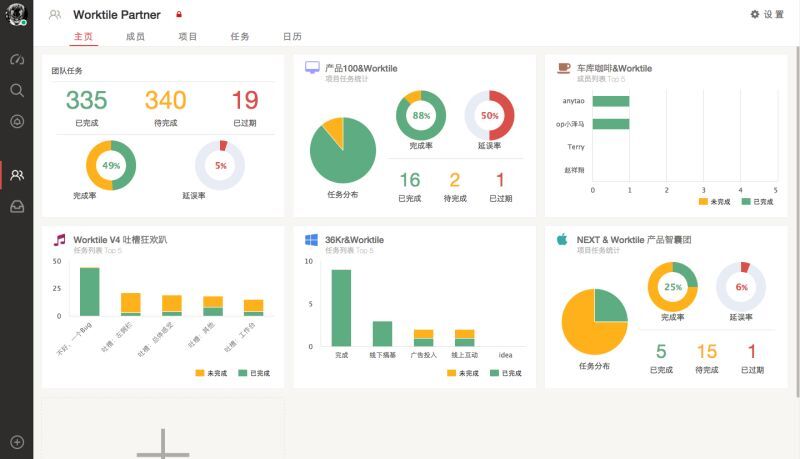The width and height of the screenshot is (800, 459).
Task: Open the notification bell icon in sidebar
Action: click(16, 121)
